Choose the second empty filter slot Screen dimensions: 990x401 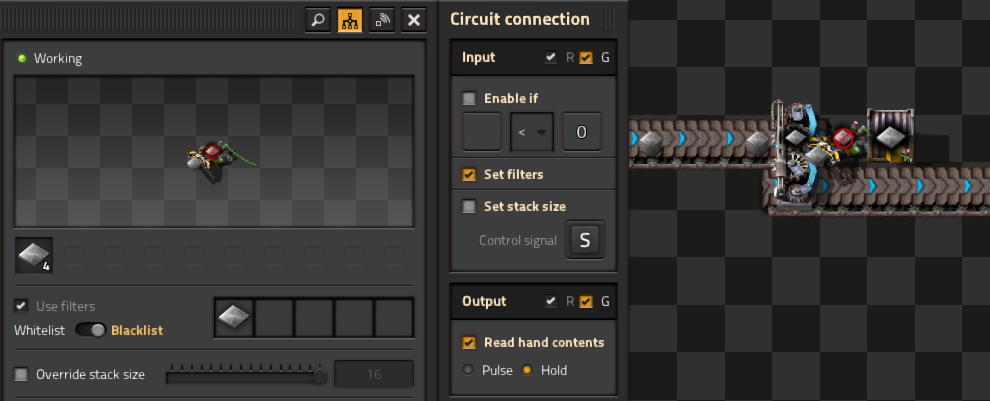tap(274, 318)
